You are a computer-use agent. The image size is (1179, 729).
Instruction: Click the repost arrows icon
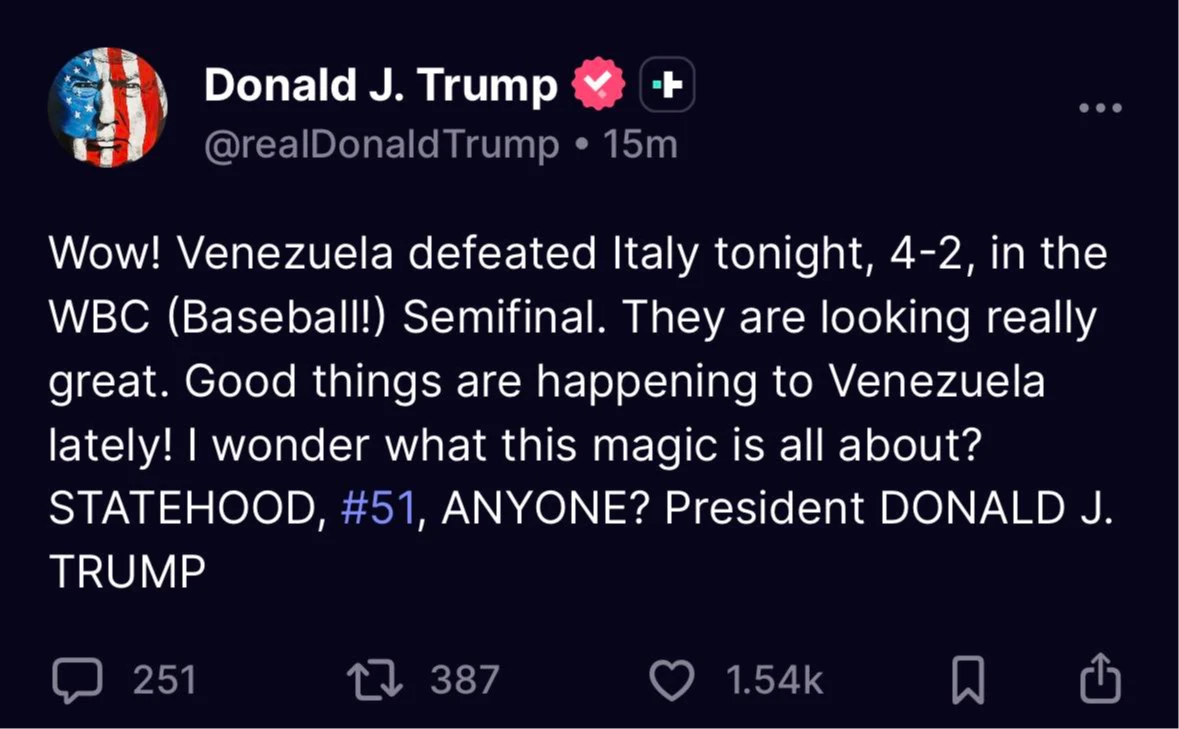tap(375, 680)
